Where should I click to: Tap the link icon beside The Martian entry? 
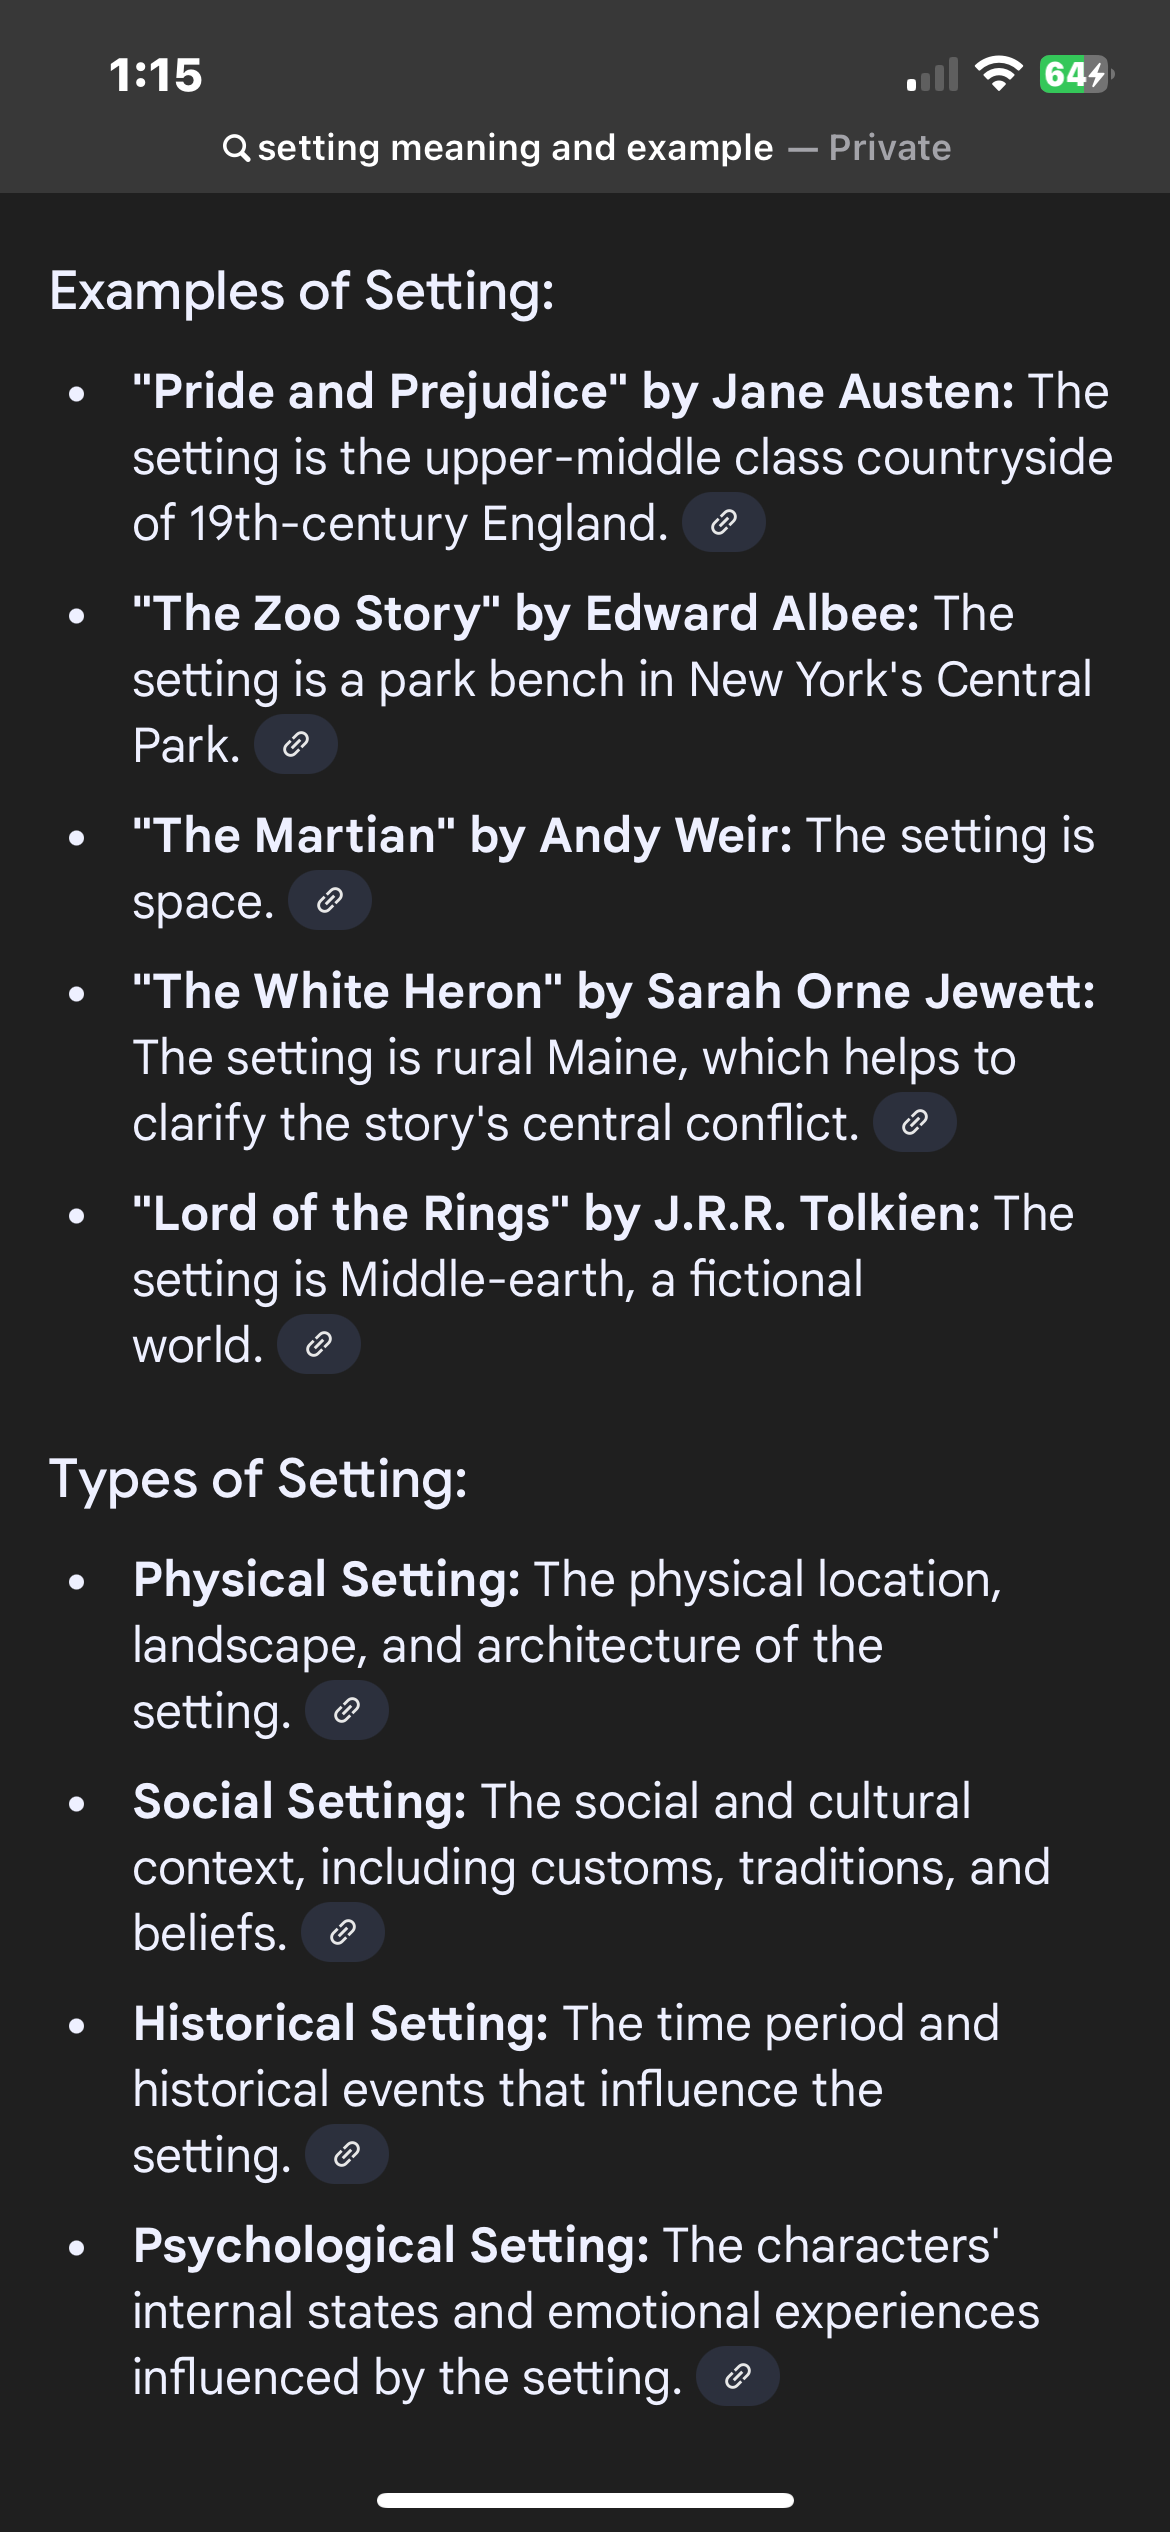point(330,901)
